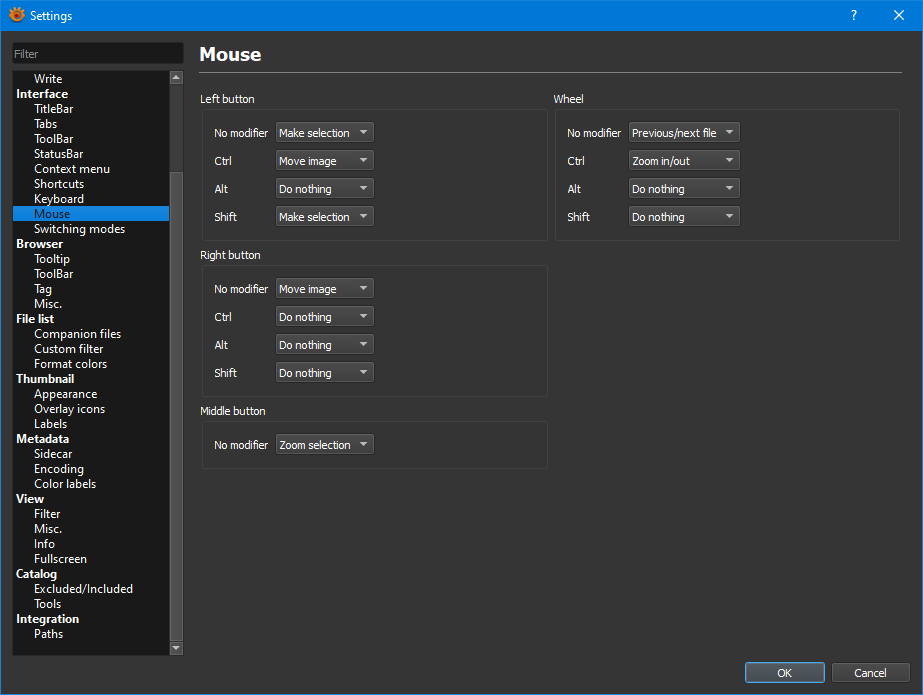Open Left button No modifier dropdown
Viewport: 923px width, 695px height.
click(324, 133)
